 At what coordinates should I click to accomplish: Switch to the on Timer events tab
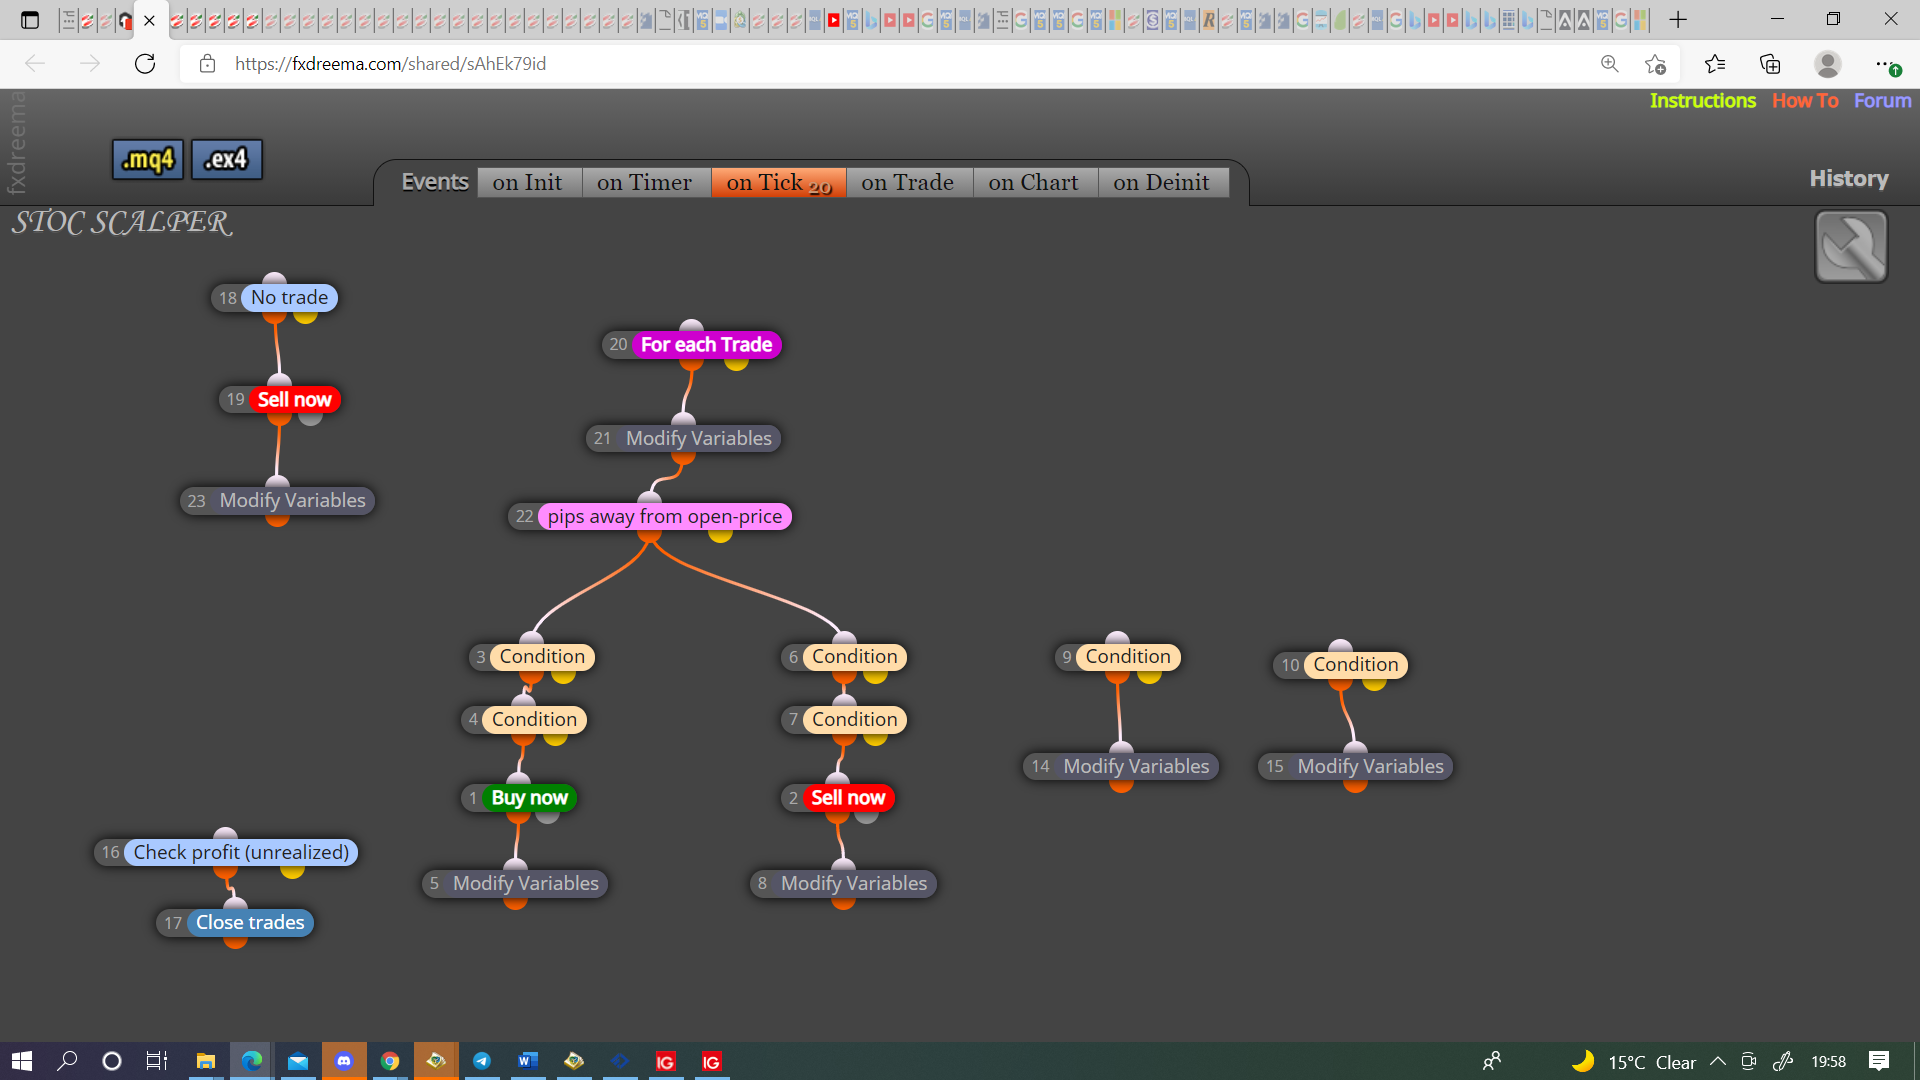point(645,182)
